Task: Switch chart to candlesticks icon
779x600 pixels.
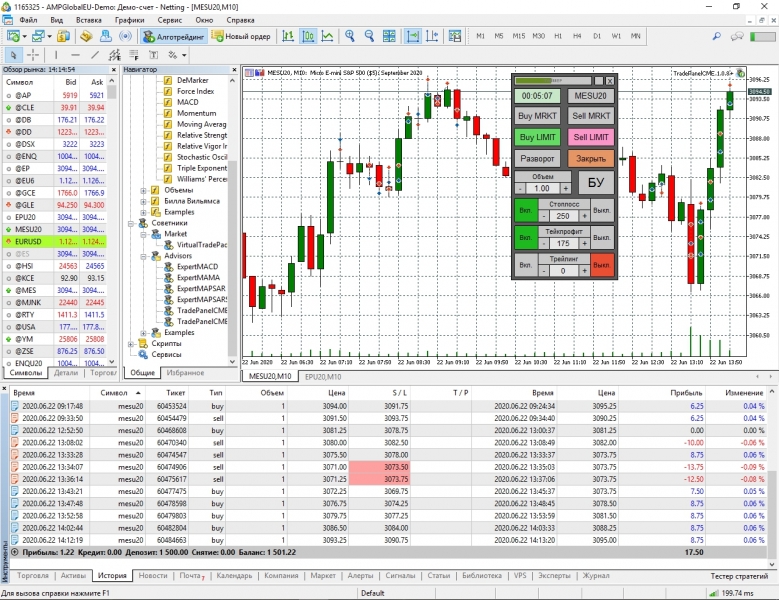Action: [x=308, y=36]
